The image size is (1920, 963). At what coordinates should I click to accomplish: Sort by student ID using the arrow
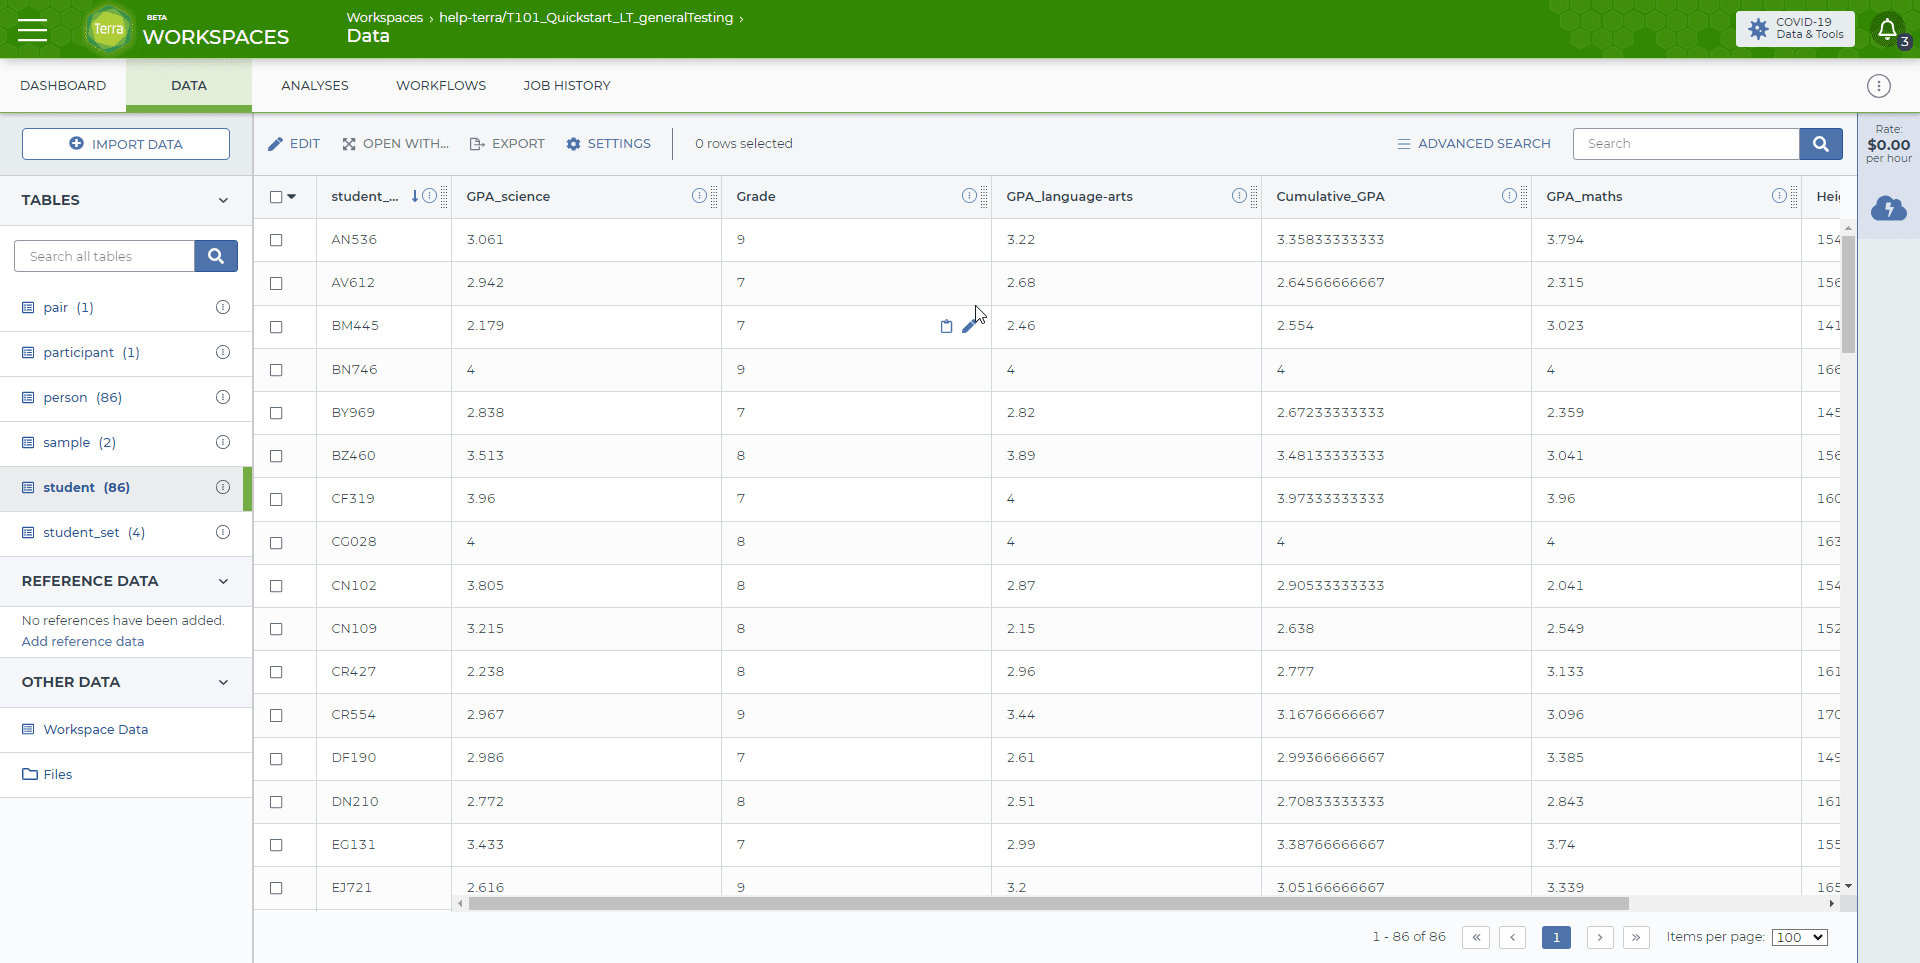point(414,196)
